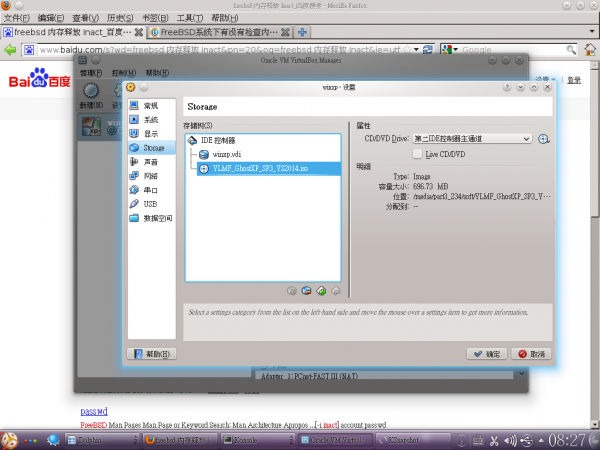The width and height of the screenshot is (600, 450).
Task: Open the URL history dropdown arrow
Action: [x=416, y=49]
